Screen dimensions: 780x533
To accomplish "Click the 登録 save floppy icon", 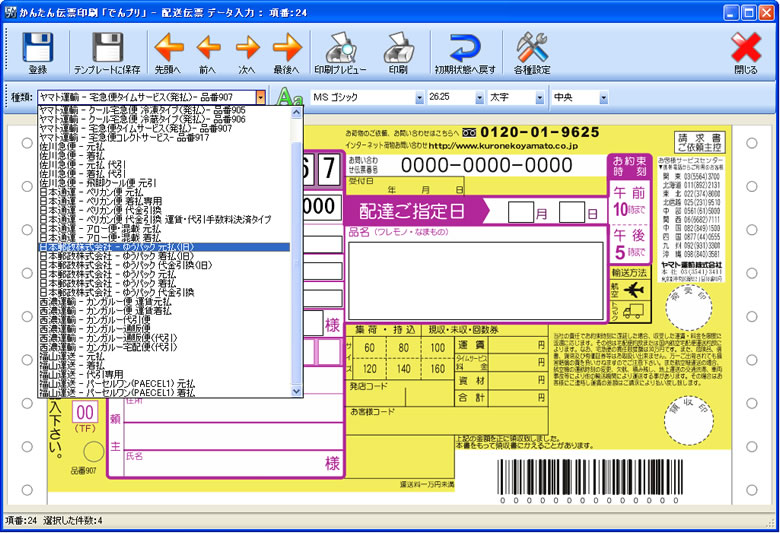I will 37,47.
